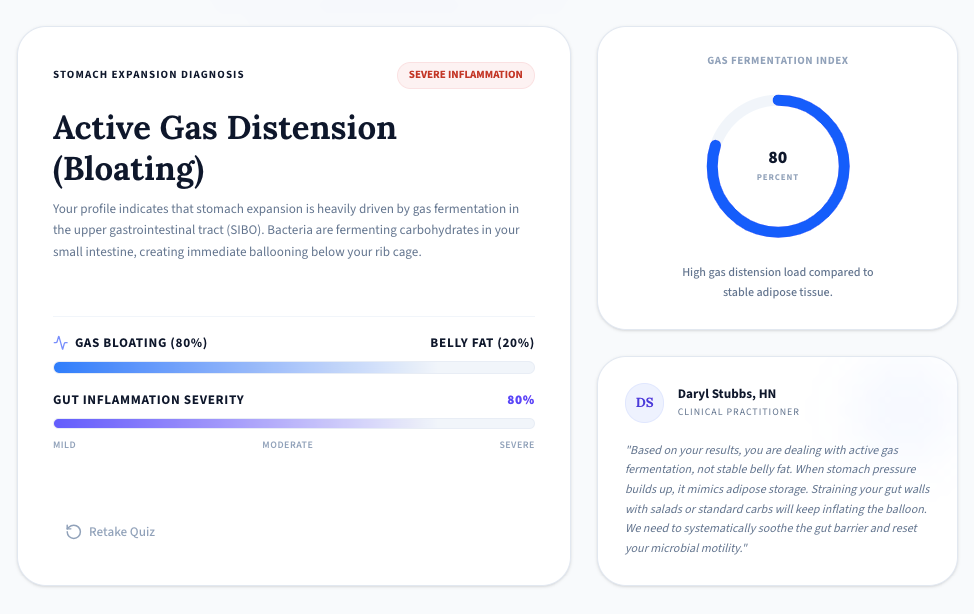
Task: Click the Moderate scale label
Action: click(x=288, y=445)
